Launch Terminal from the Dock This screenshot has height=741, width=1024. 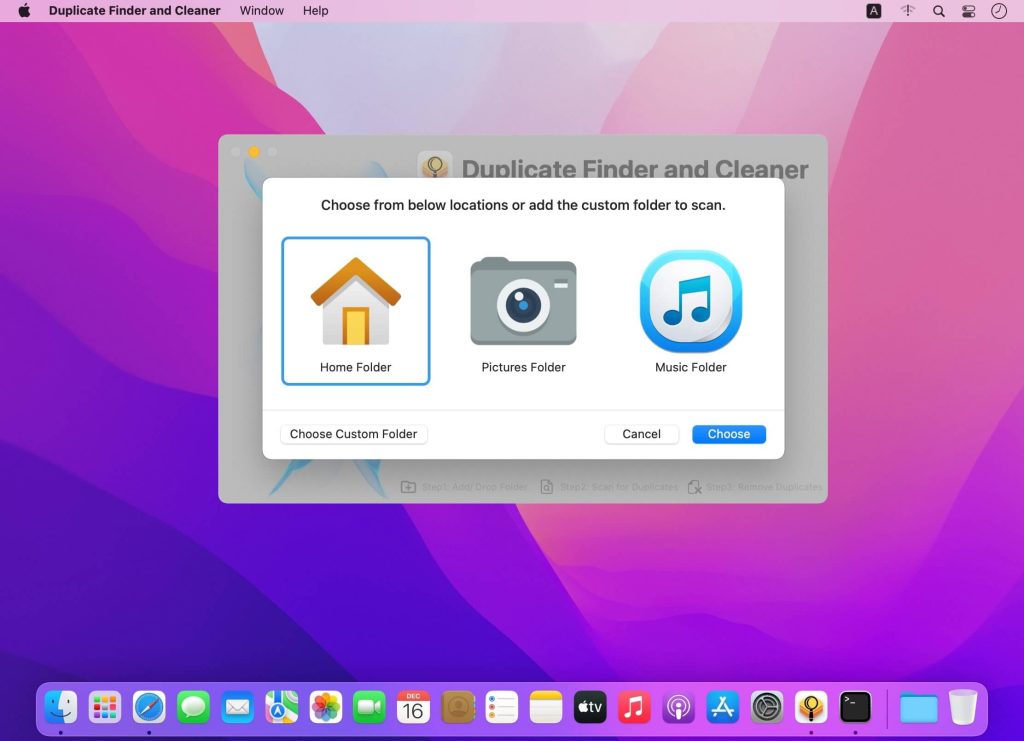(855, 707)
